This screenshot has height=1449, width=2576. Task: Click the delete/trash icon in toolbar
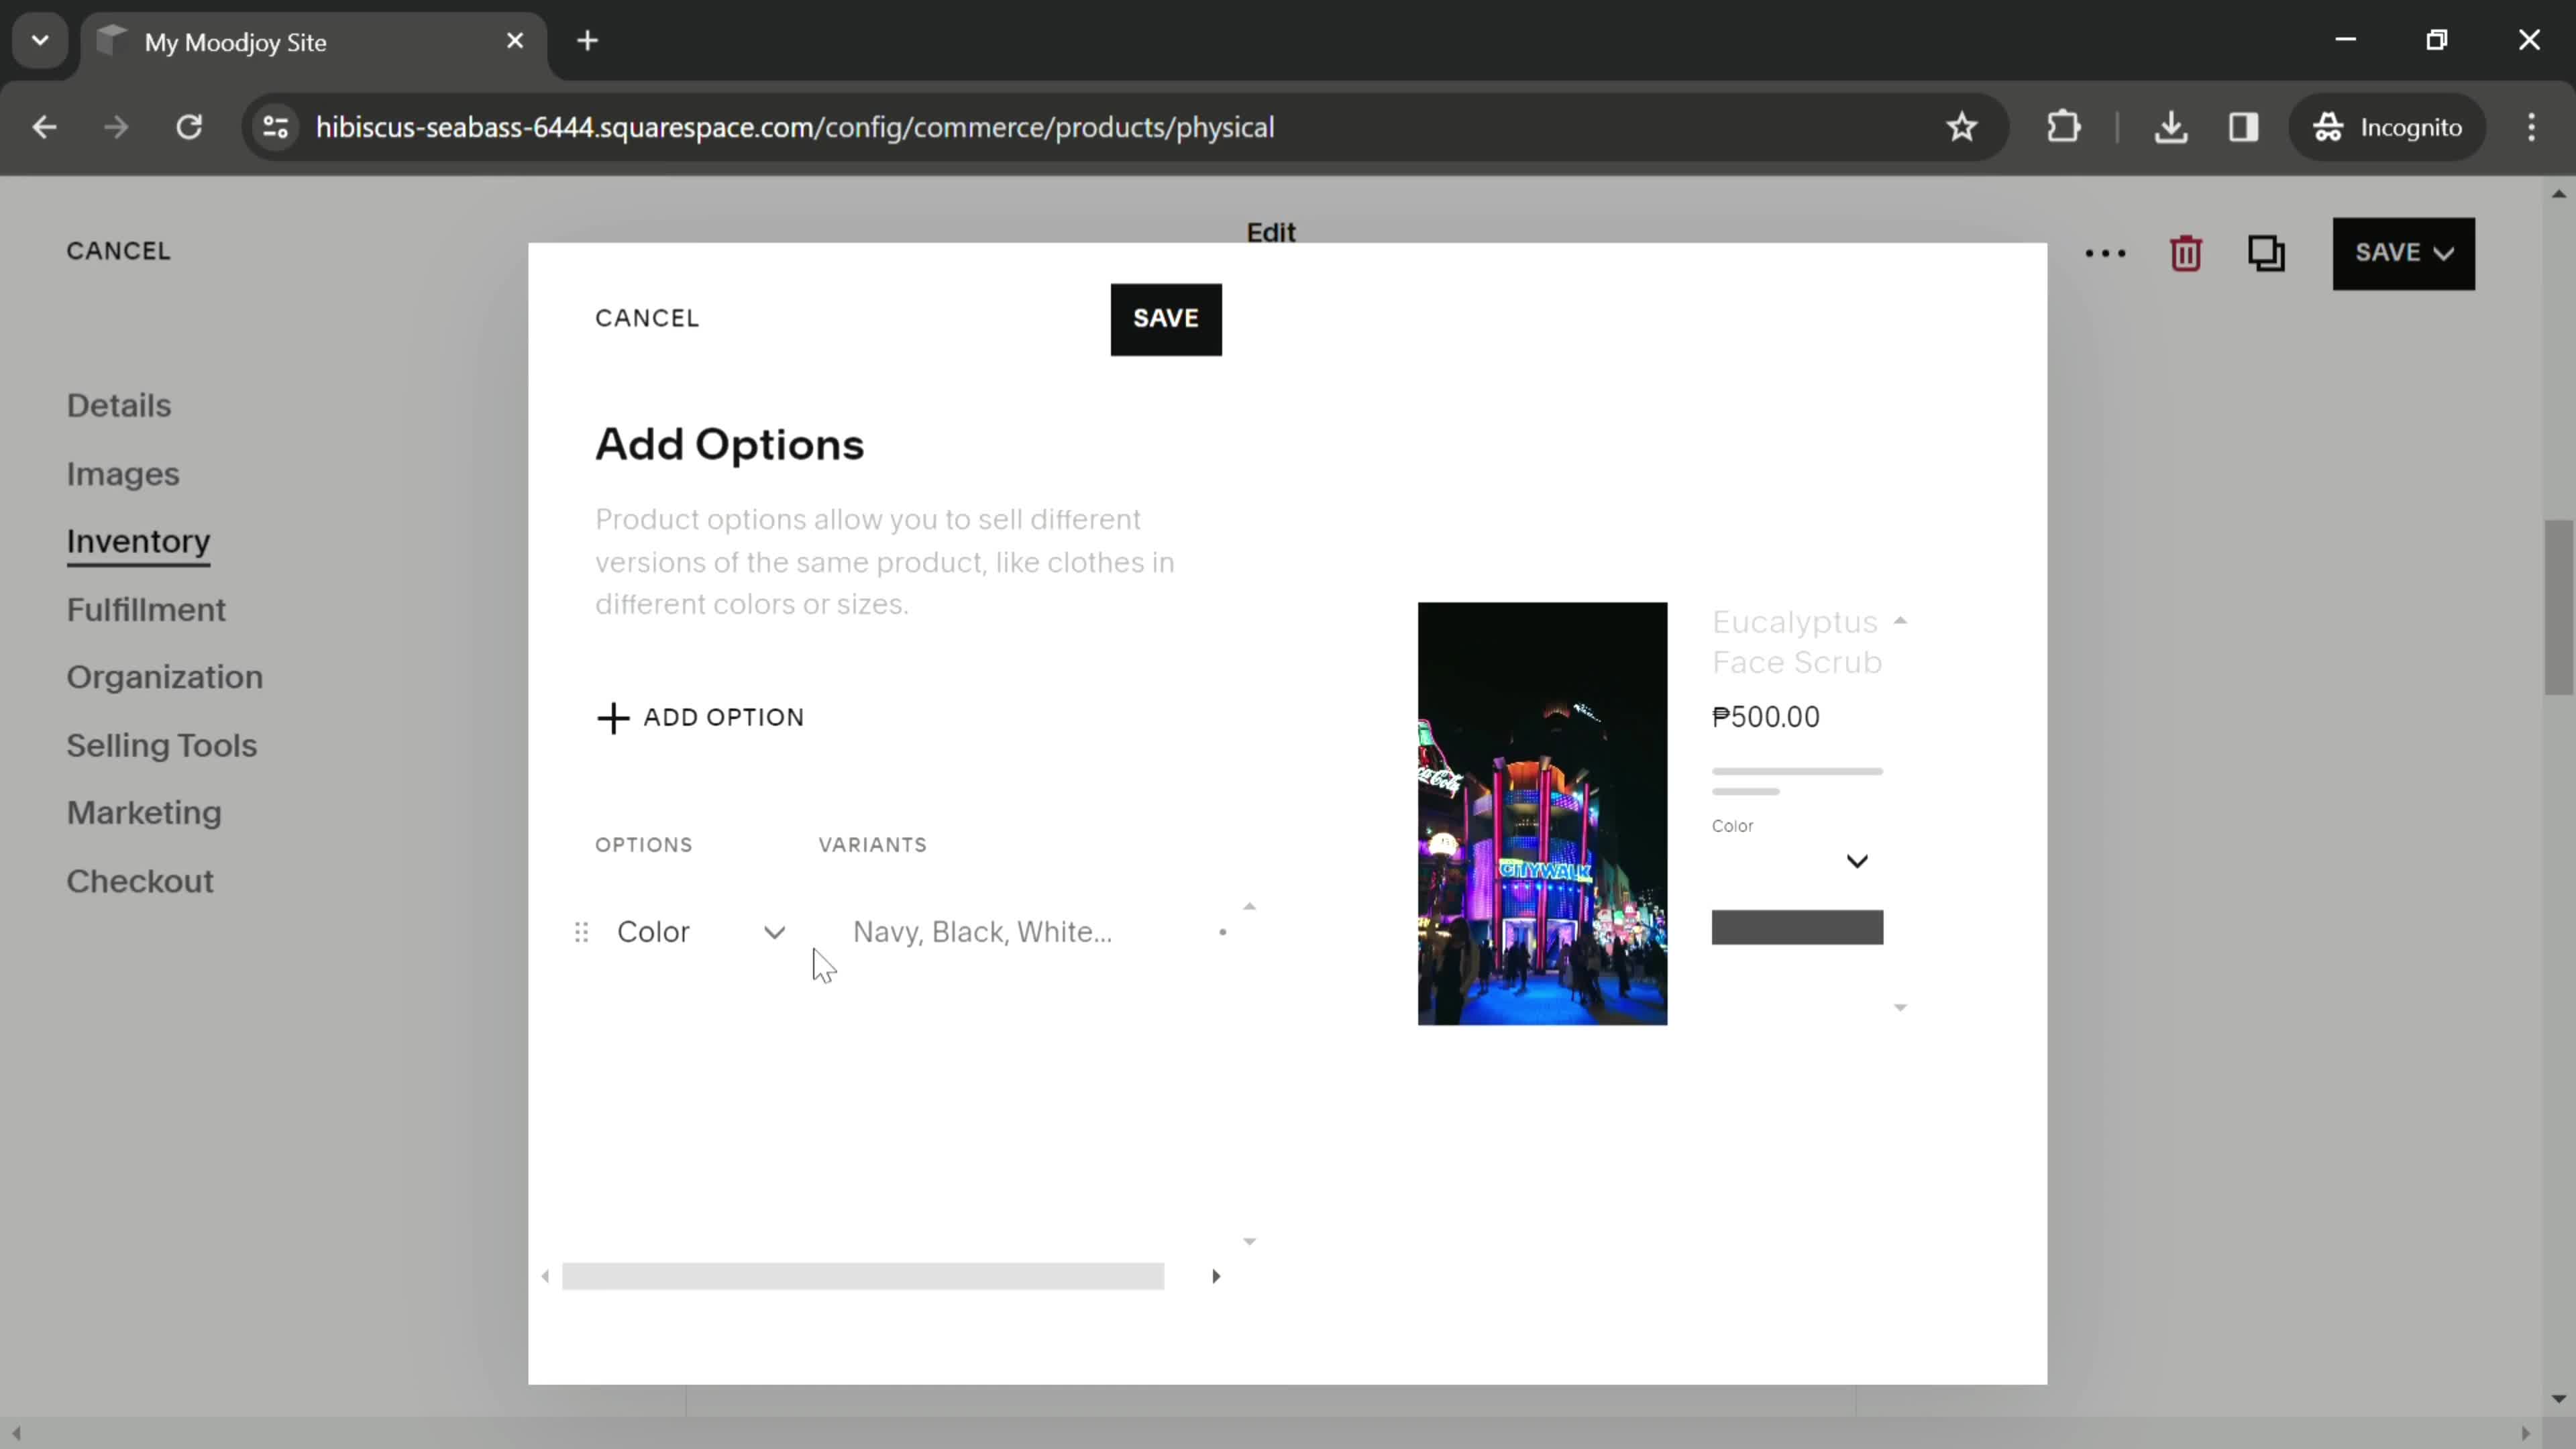2187,252
